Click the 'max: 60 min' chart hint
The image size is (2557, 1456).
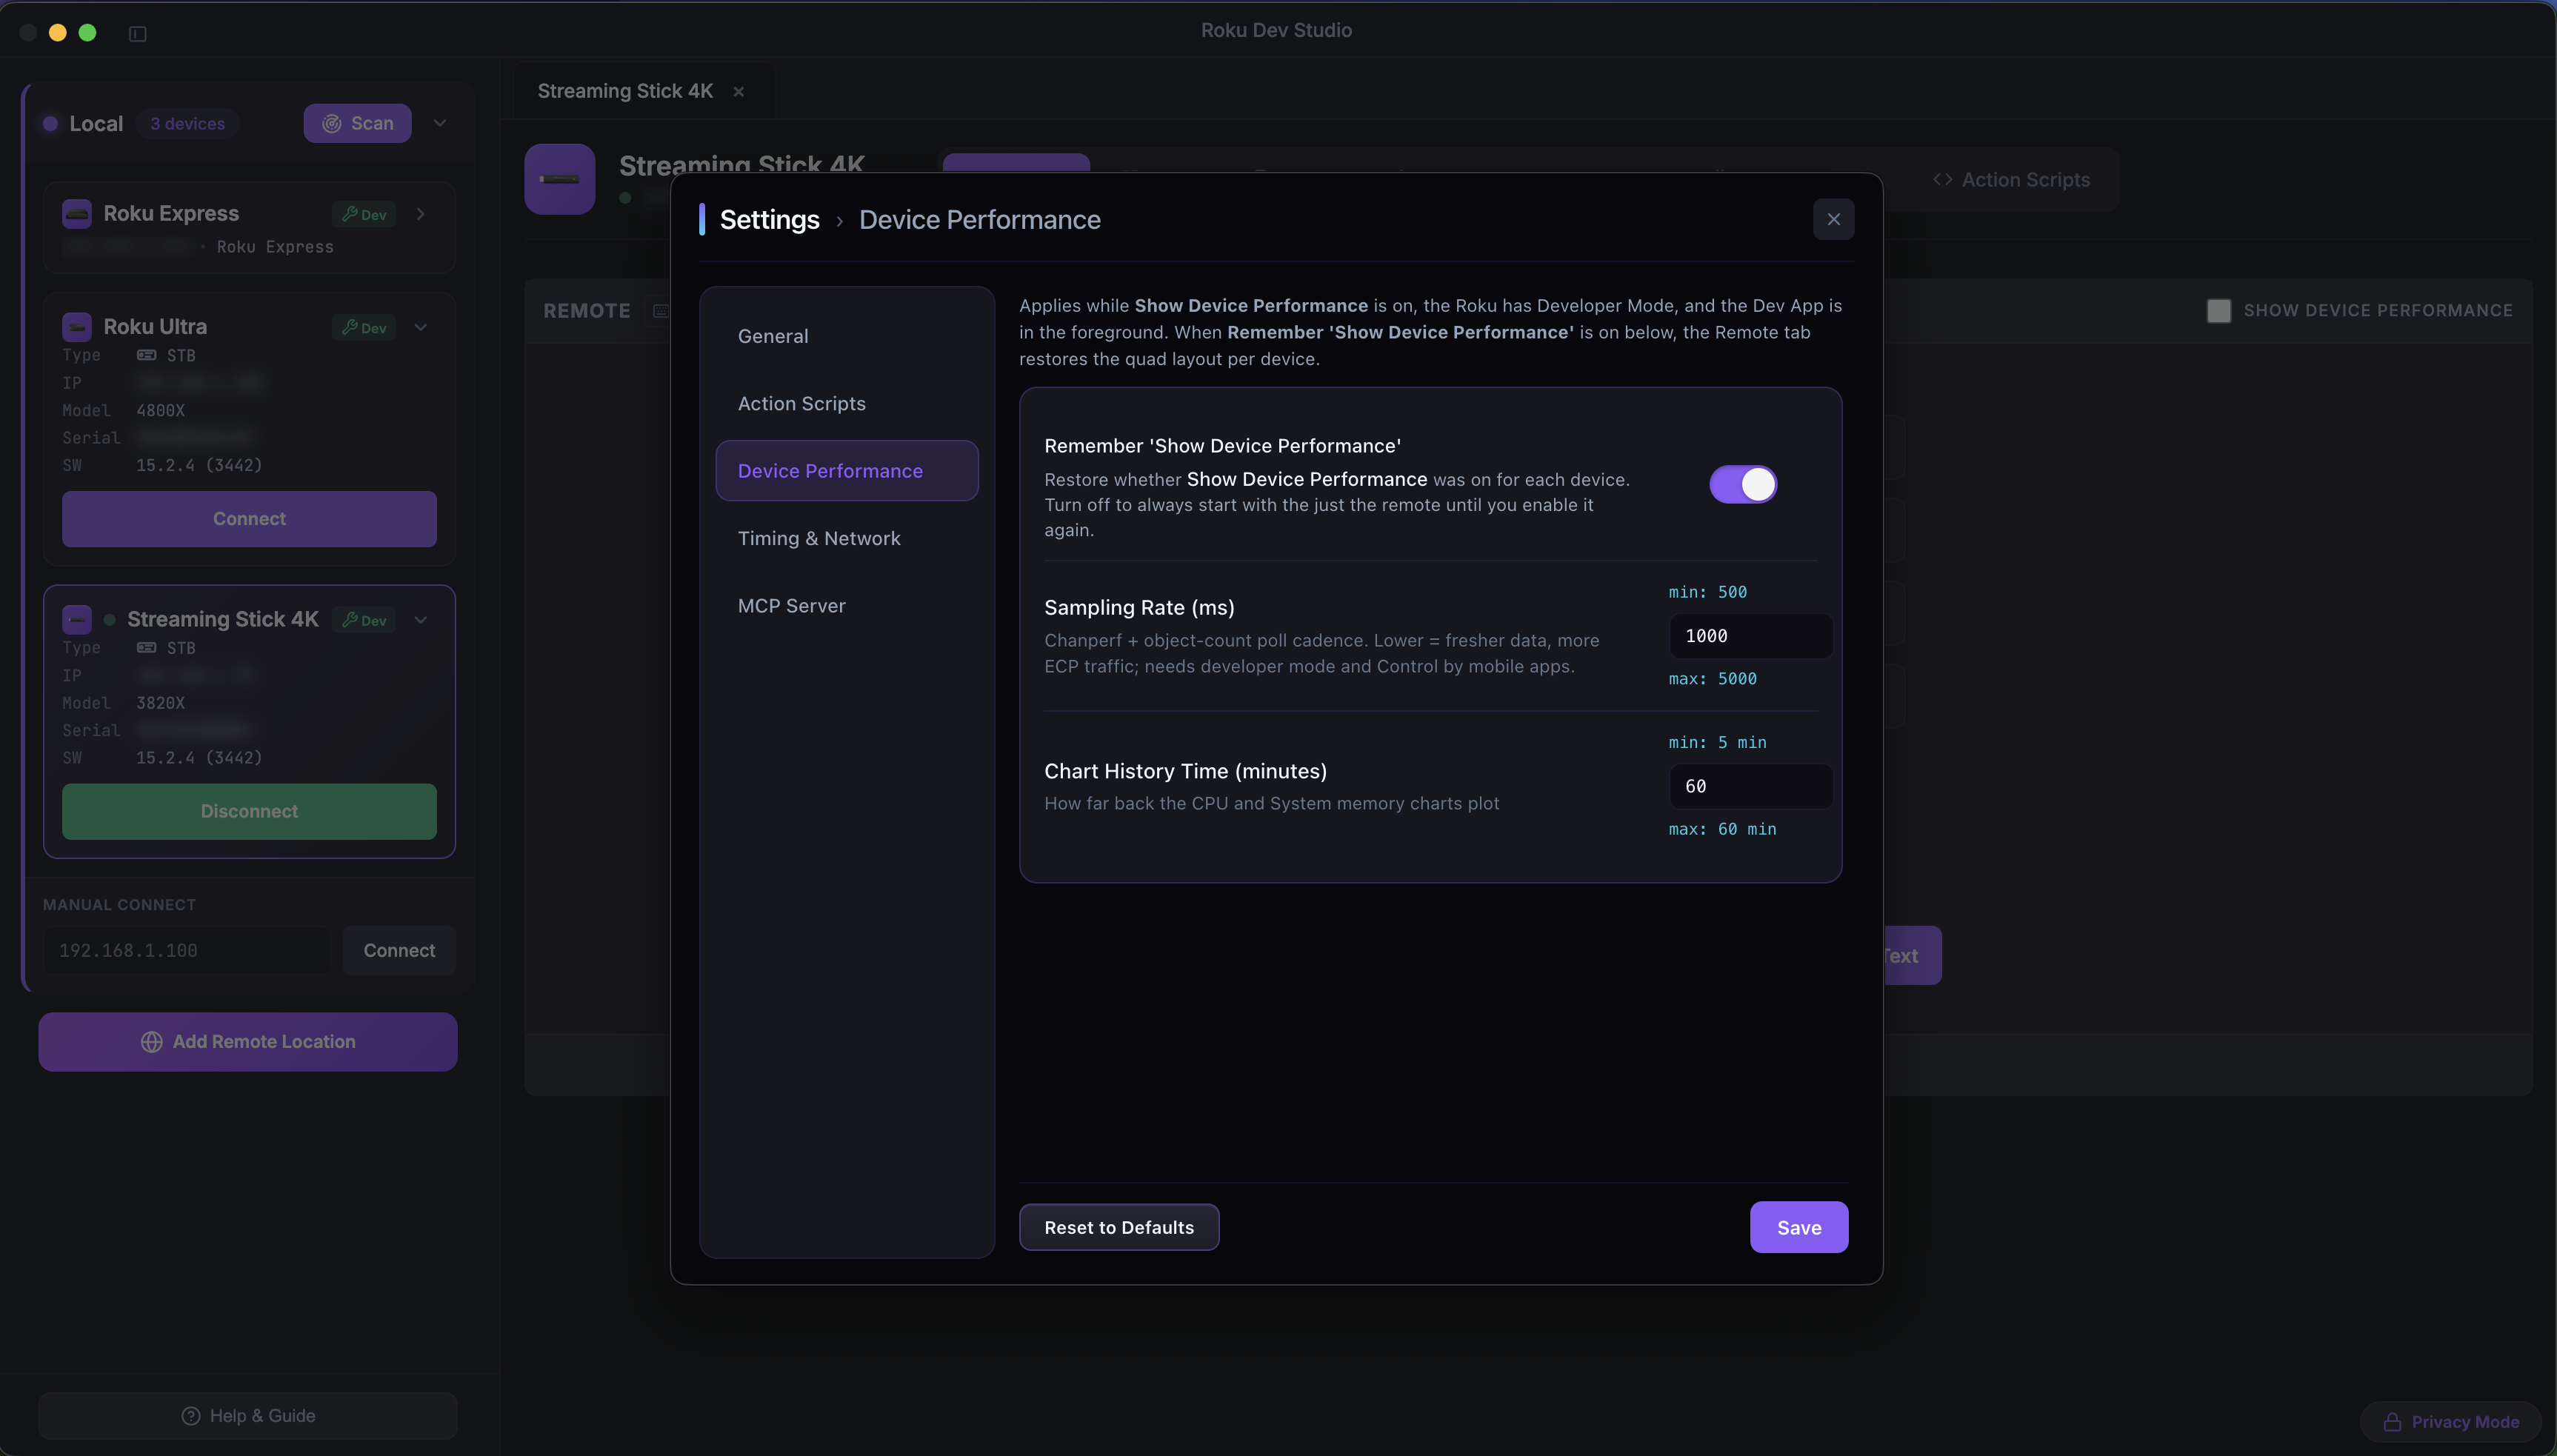click(1722, 829)
